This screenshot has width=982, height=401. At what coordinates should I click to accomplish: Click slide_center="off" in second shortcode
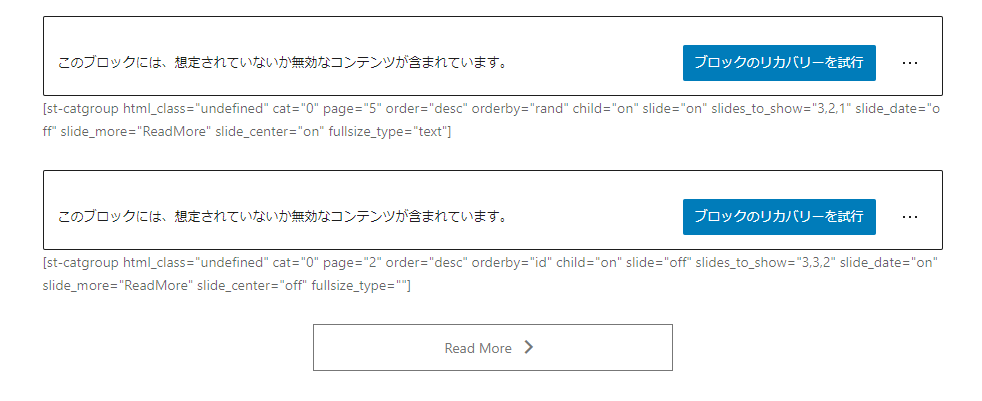250,287
